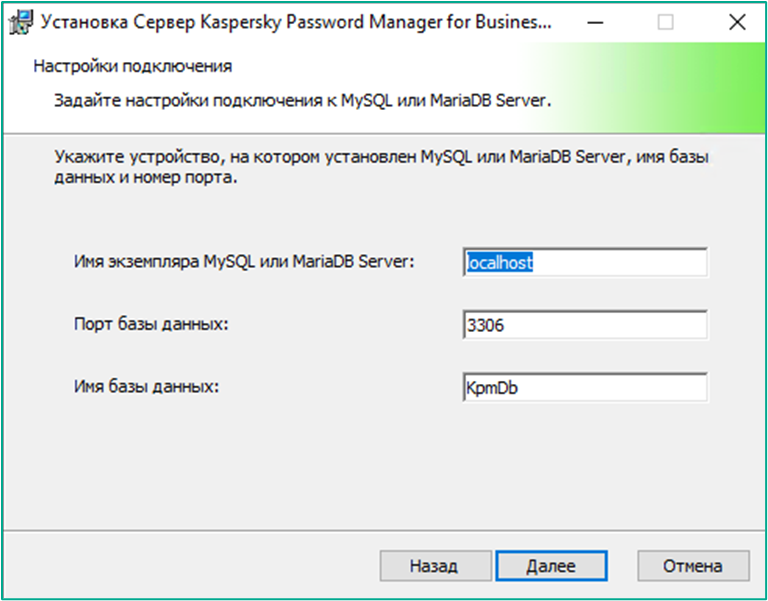Click text 'Укажите устройство, на котором установлен'
The width and height of the screenshot is (768, 601).
point(236,157)
